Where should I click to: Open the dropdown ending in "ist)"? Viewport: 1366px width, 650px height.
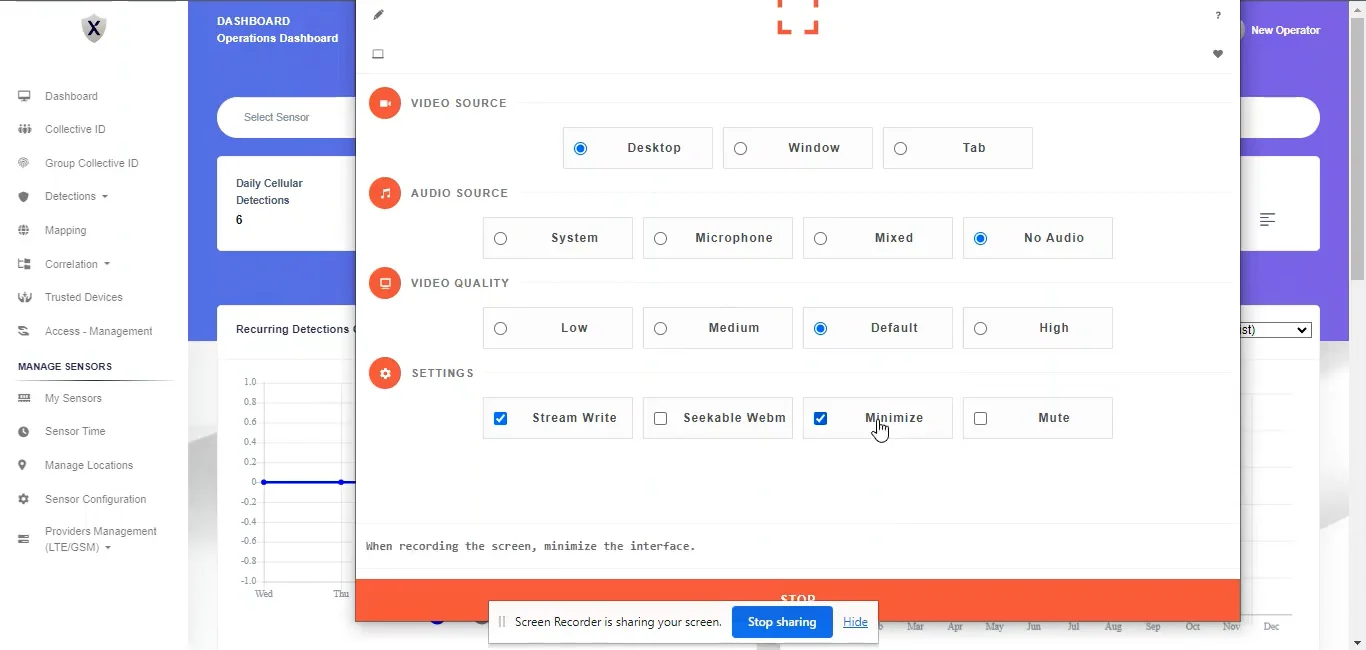[x=1275, y=330]
